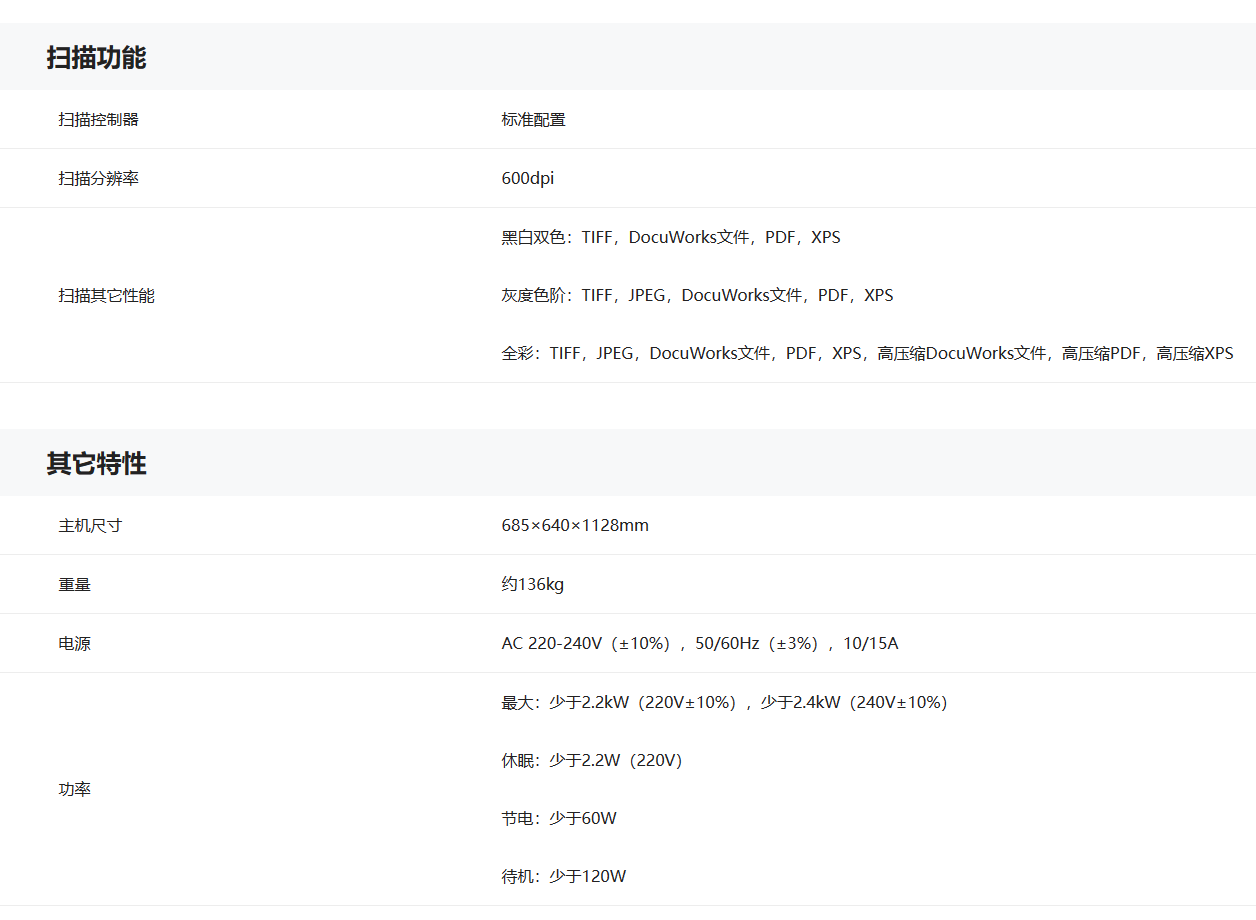Select the 待机 少于120W line
Screen dimensions: 1256x920
563,877
